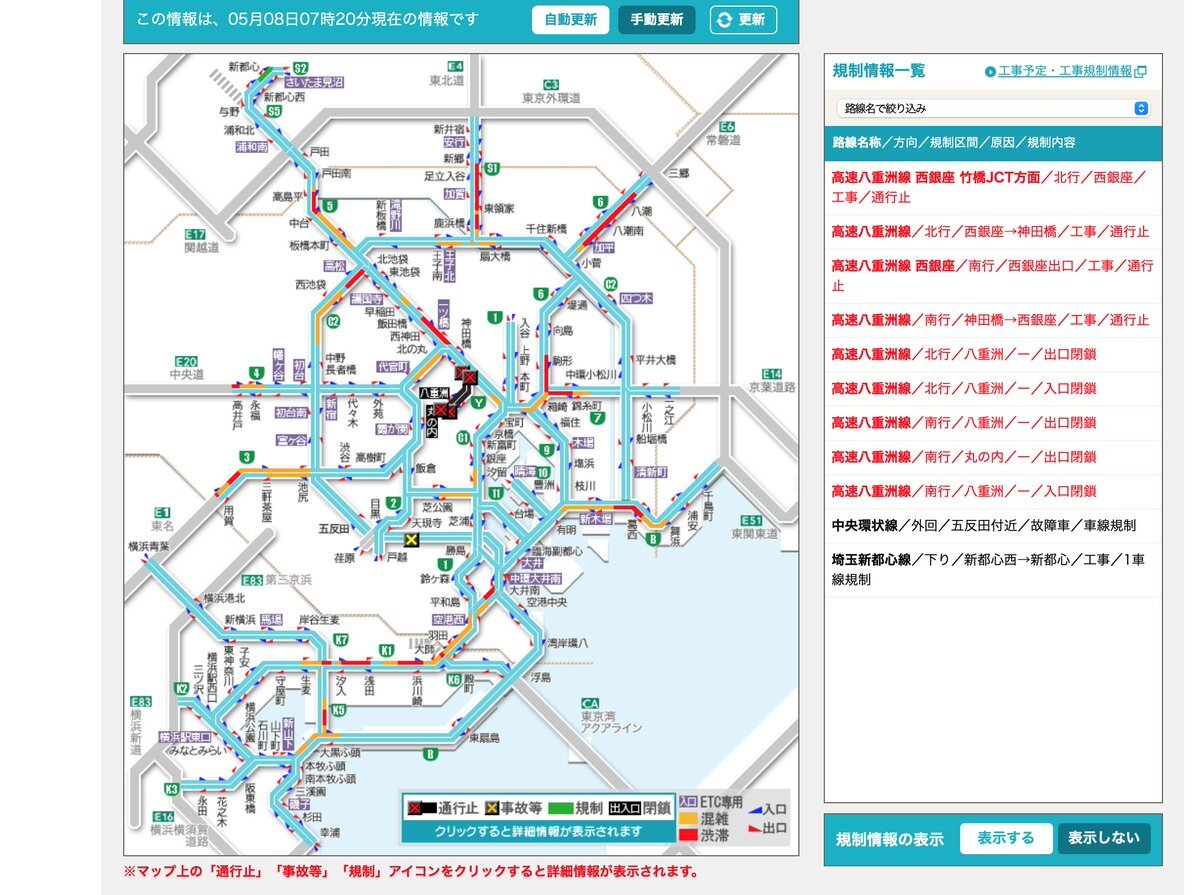
Task: Click the S5 route shield near 与野
Action: (x=274, y=112)
